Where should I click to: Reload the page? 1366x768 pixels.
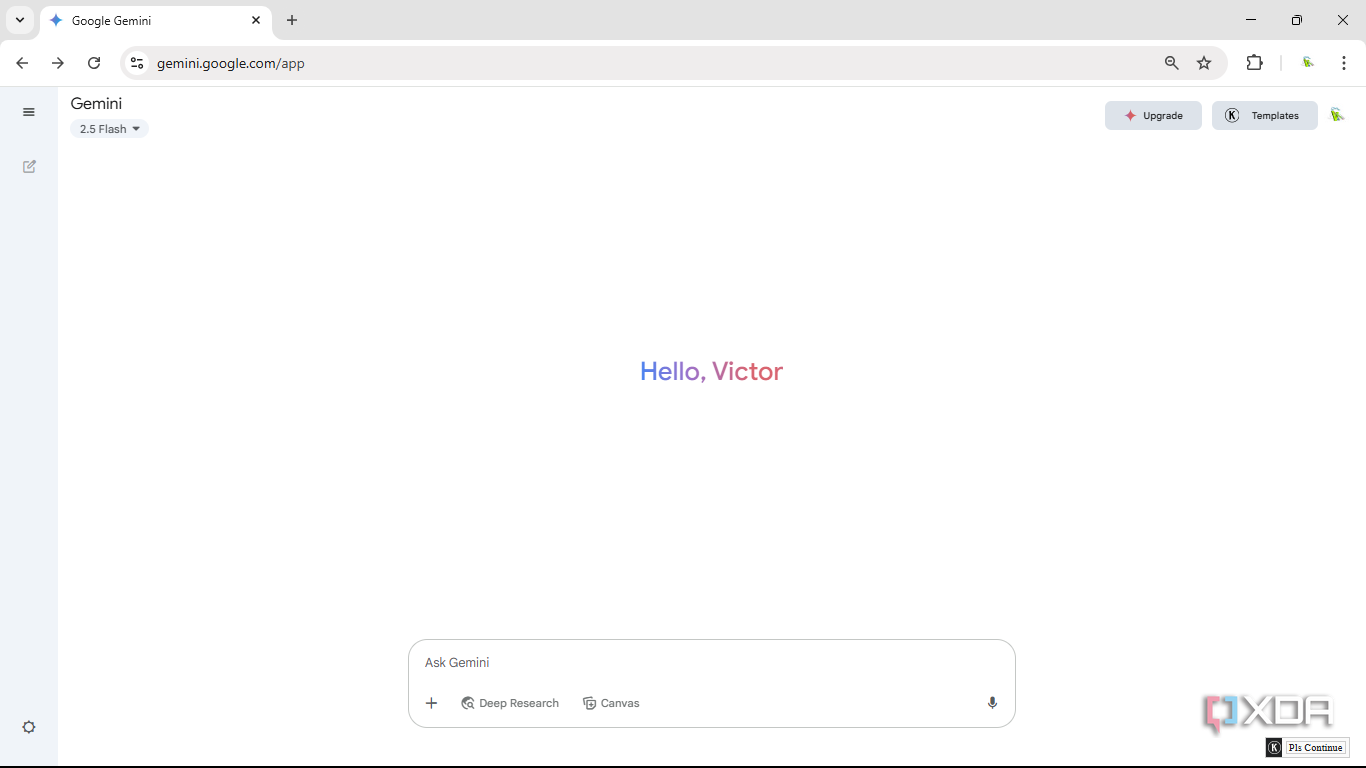tap(94, 63)
